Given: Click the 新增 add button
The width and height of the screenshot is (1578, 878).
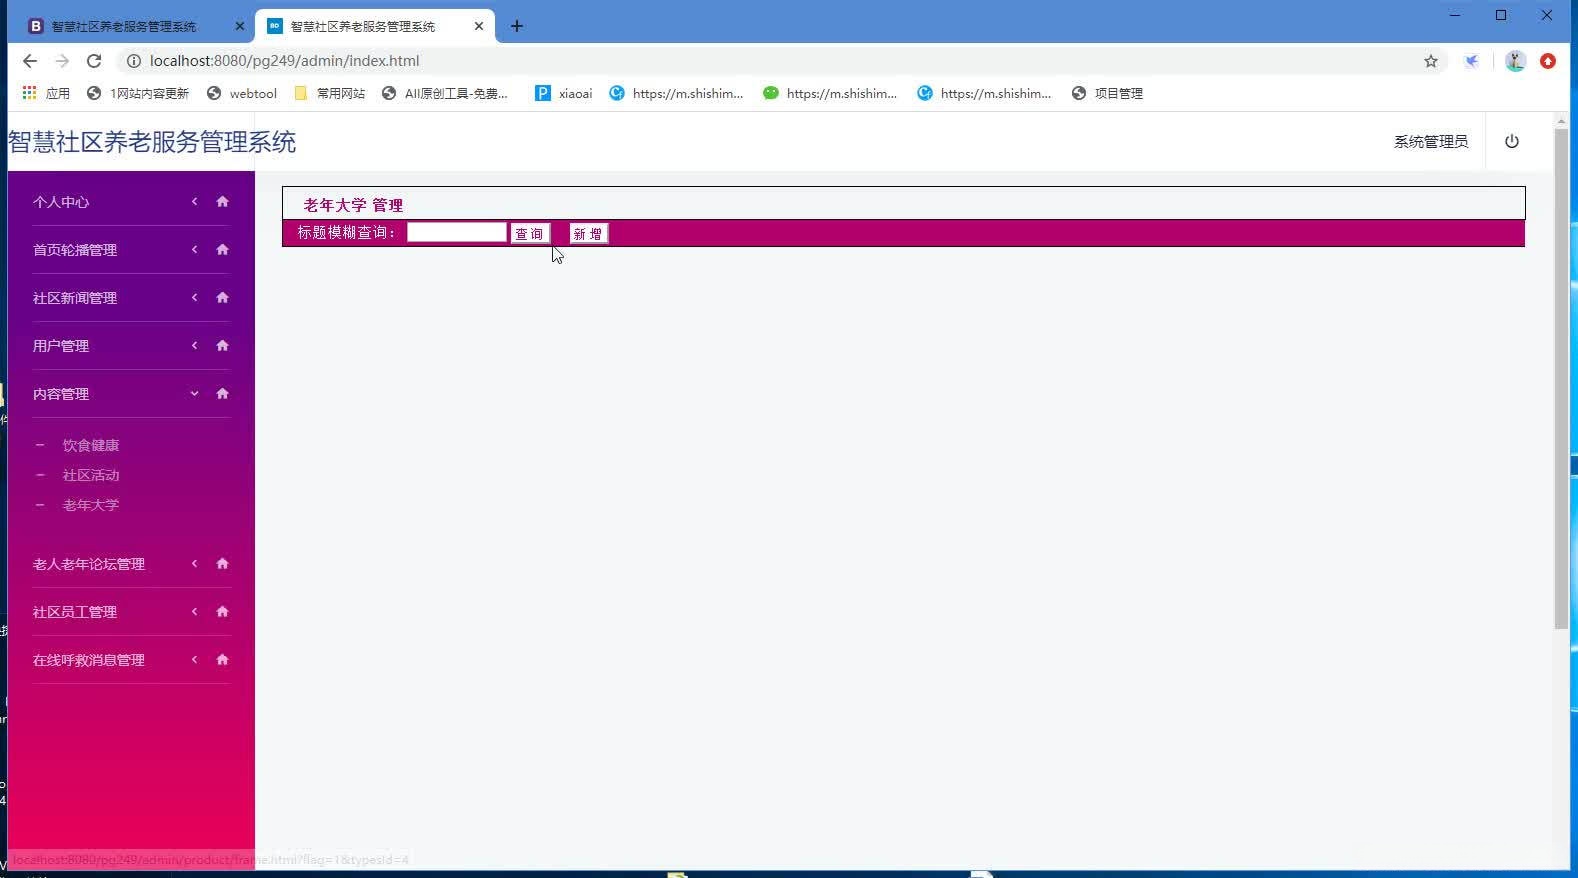Looking at the screenshot, I should pyautogui.click(x=588, y=234).
